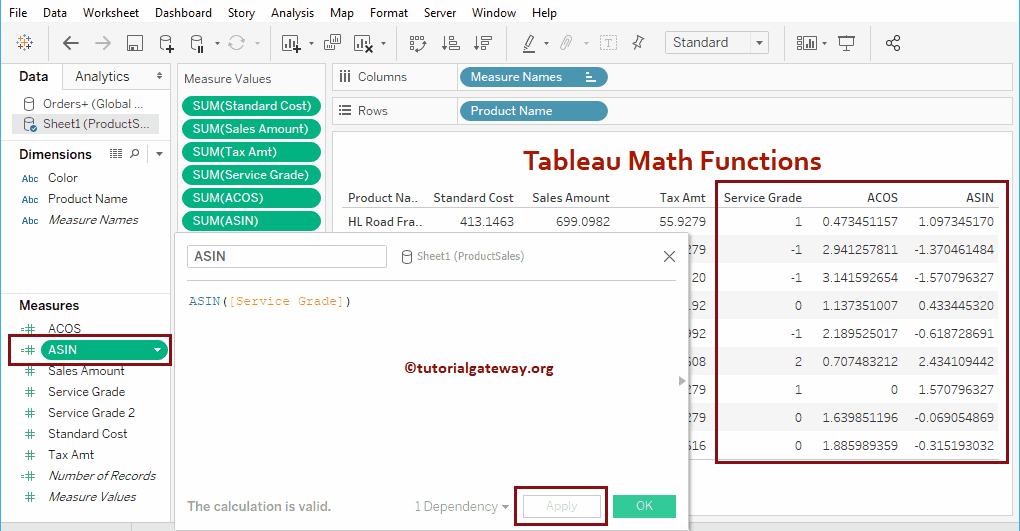Click the Dimensions search magnifier icon
The image size is (1020, 531).
[135, 154]
